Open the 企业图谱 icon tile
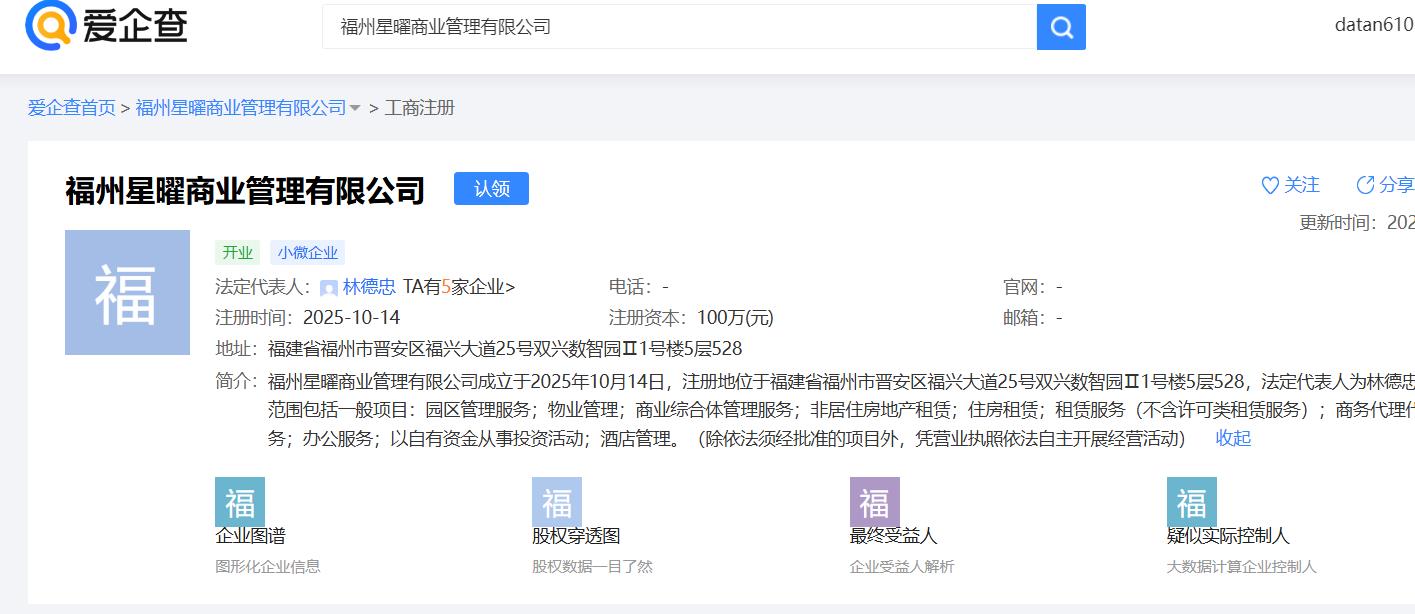Viewport: 1415px width, 614px height. (x=240, y=502)
